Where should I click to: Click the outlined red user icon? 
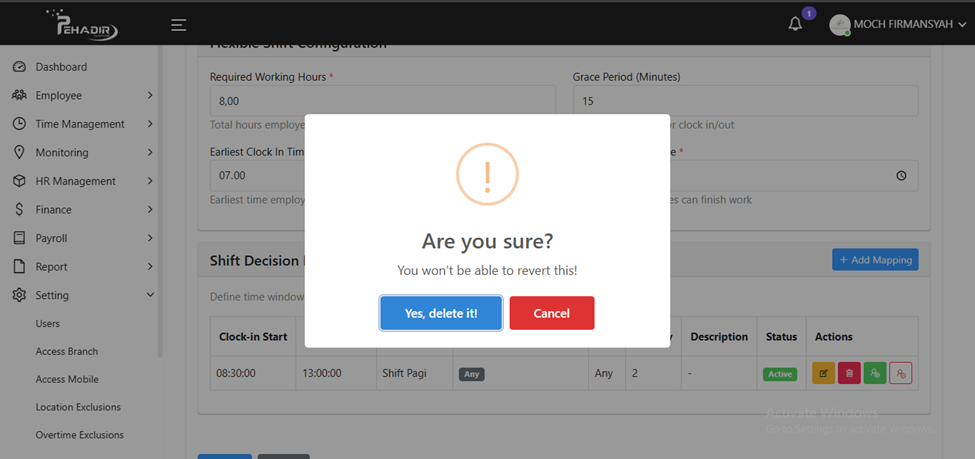click(900, 373)
